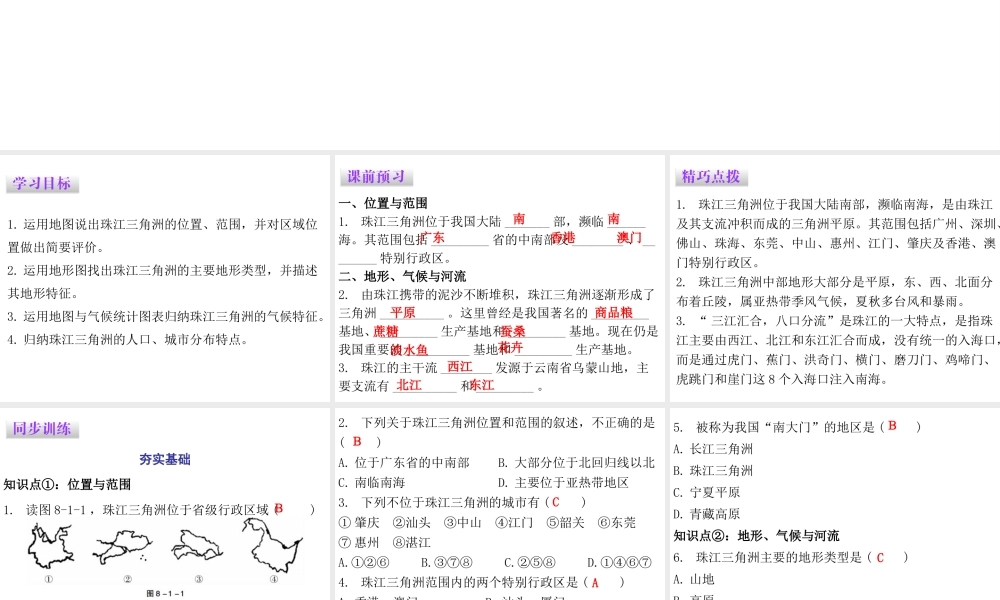Click the 二、地形、气候与河流 section heading

point(402,276)
